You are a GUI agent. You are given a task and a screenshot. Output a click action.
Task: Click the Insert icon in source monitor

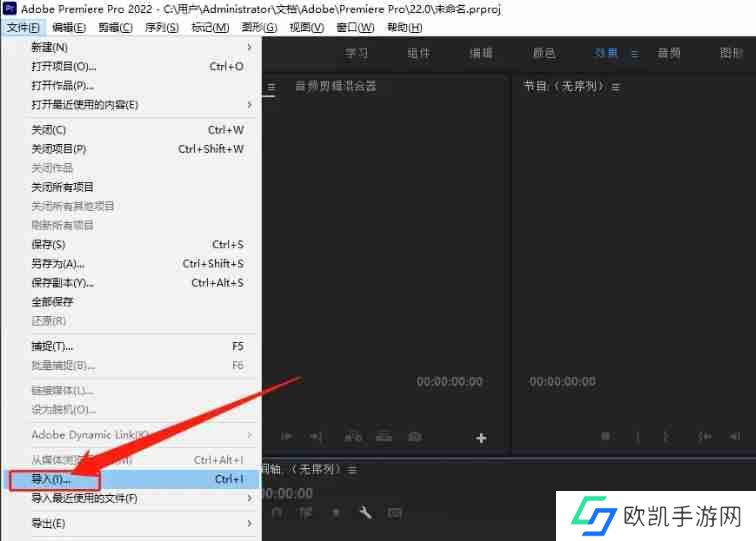(353, 437)
